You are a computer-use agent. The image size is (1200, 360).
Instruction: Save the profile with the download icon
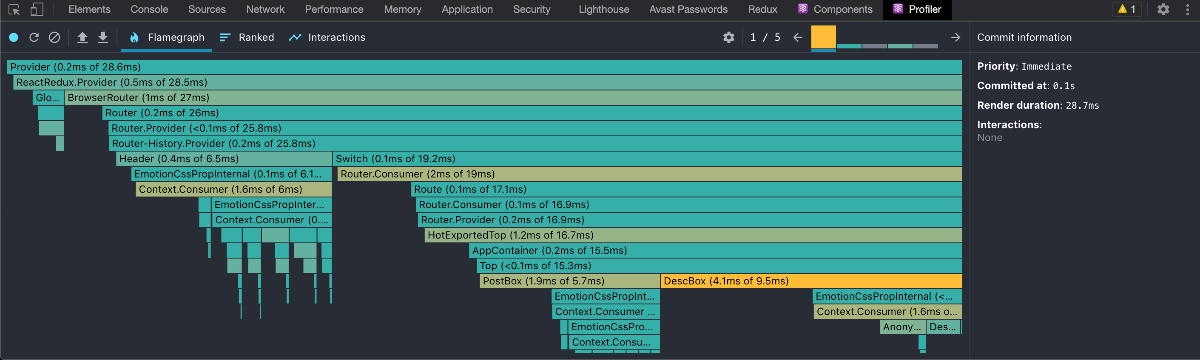102,37
